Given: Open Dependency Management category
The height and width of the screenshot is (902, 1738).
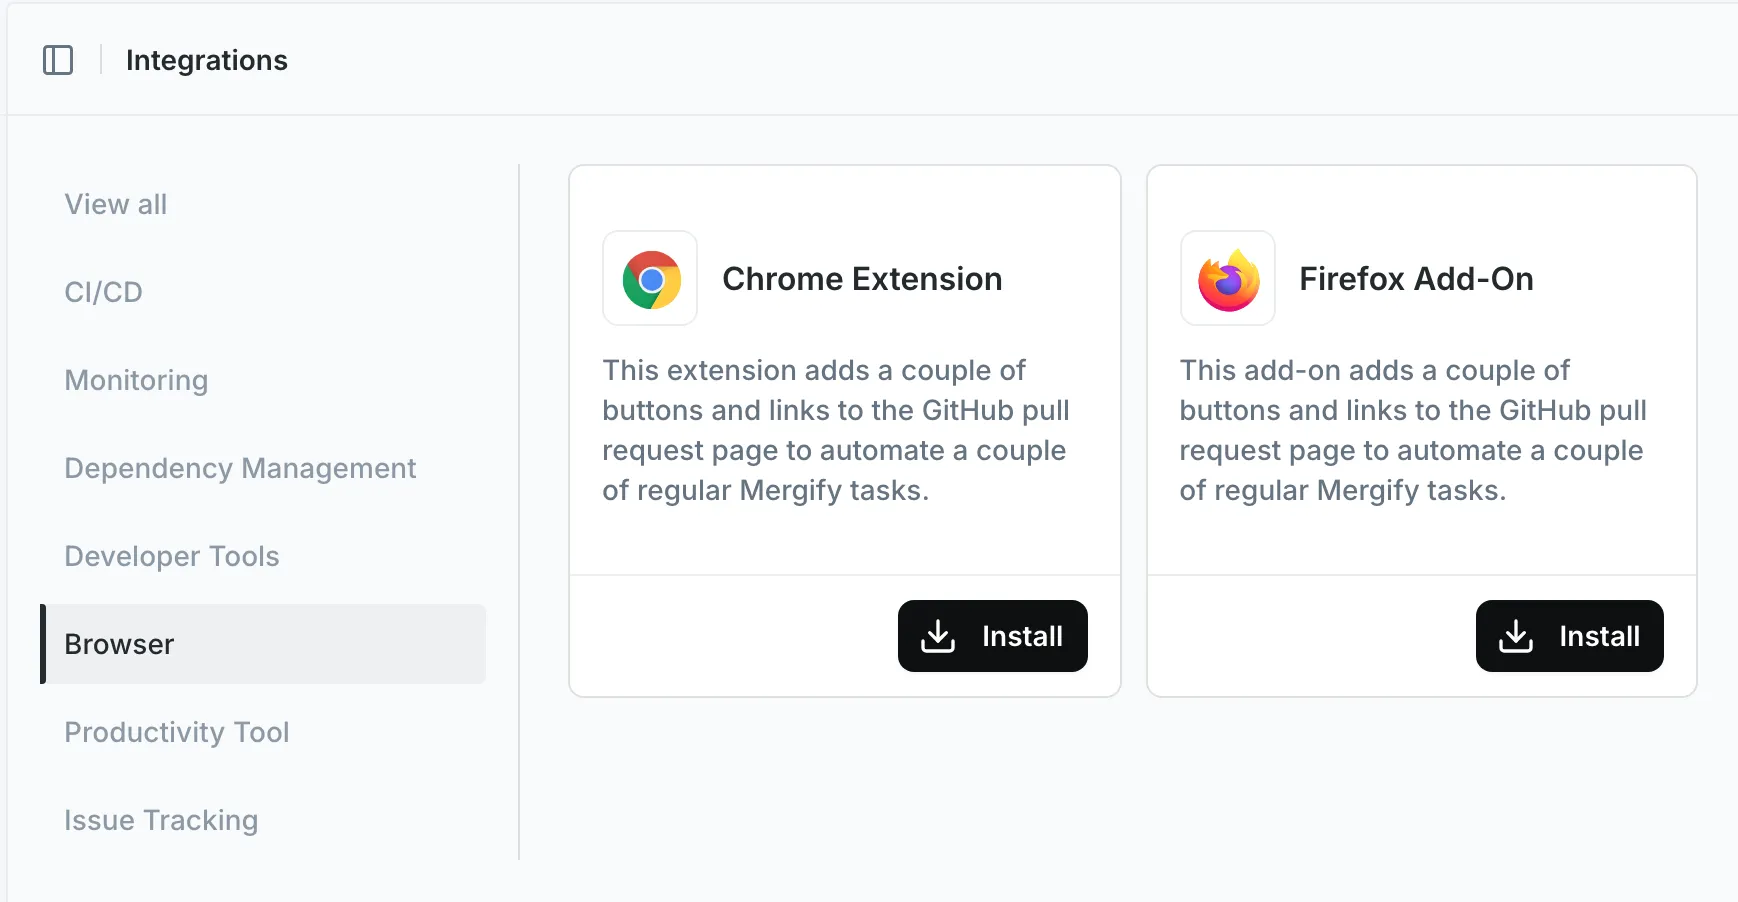Looking at the screenshot, I should pyautogui.click(x=241, y=468).
